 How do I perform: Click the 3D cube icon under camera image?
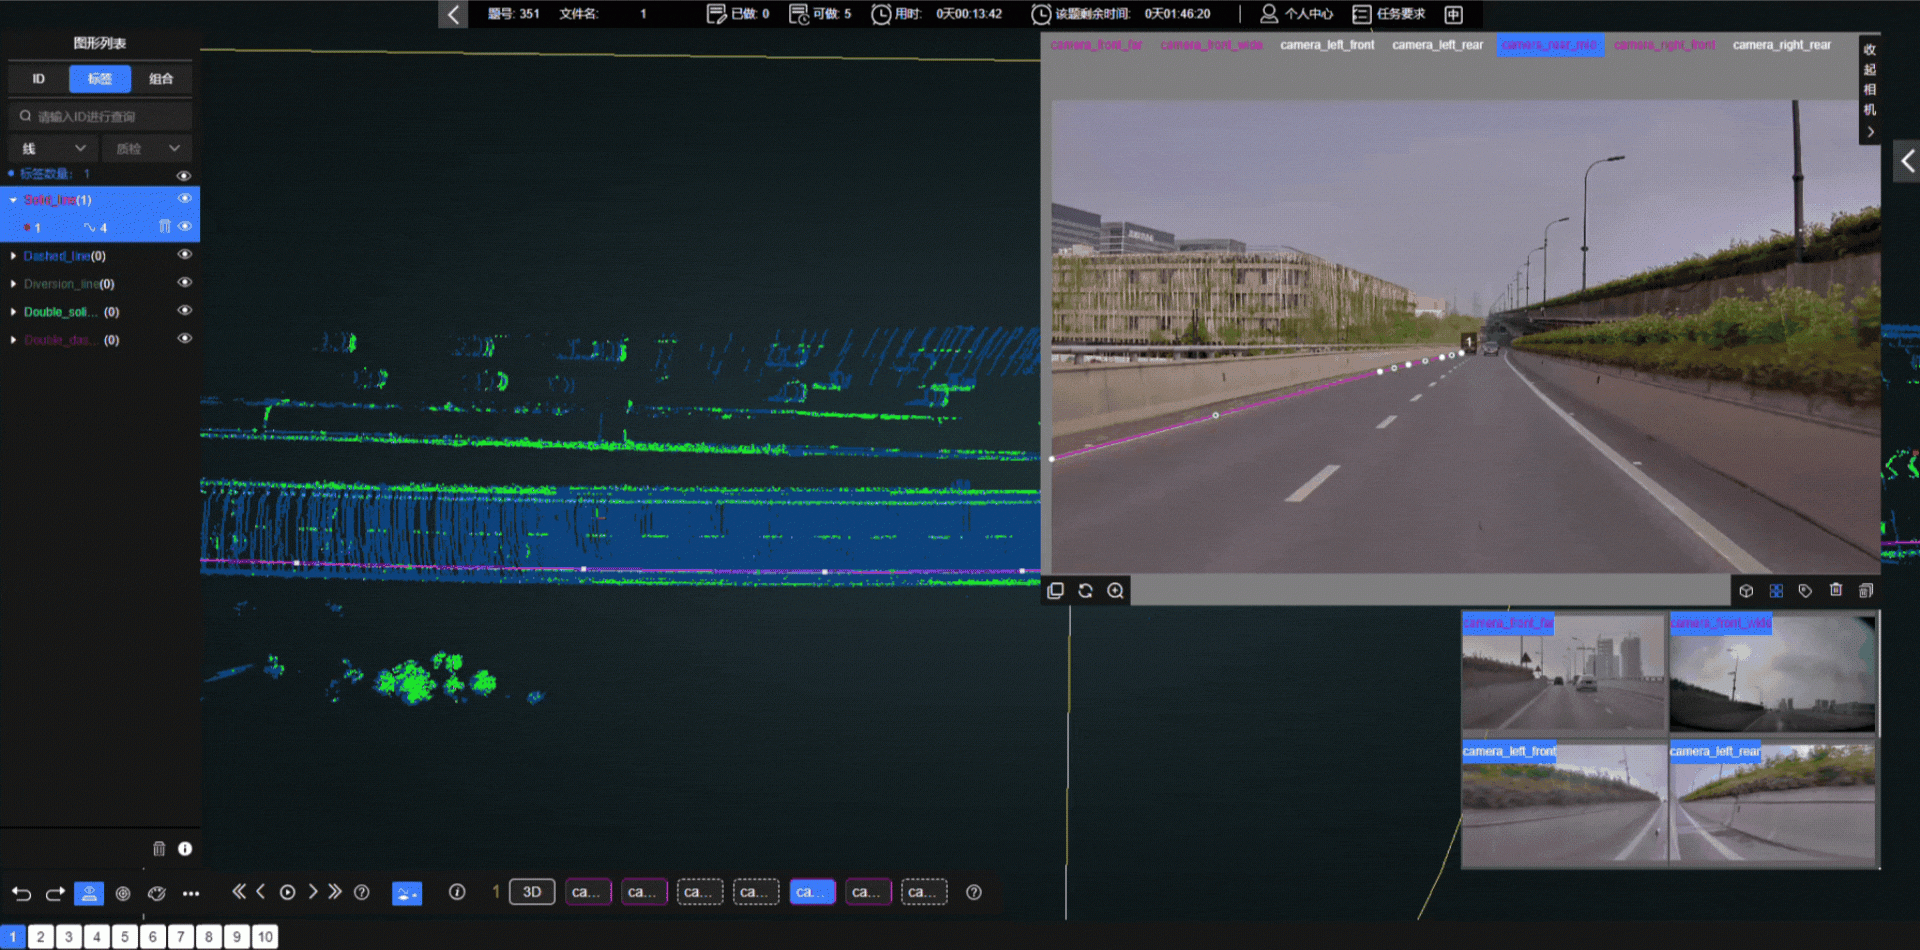point(1746,591)
